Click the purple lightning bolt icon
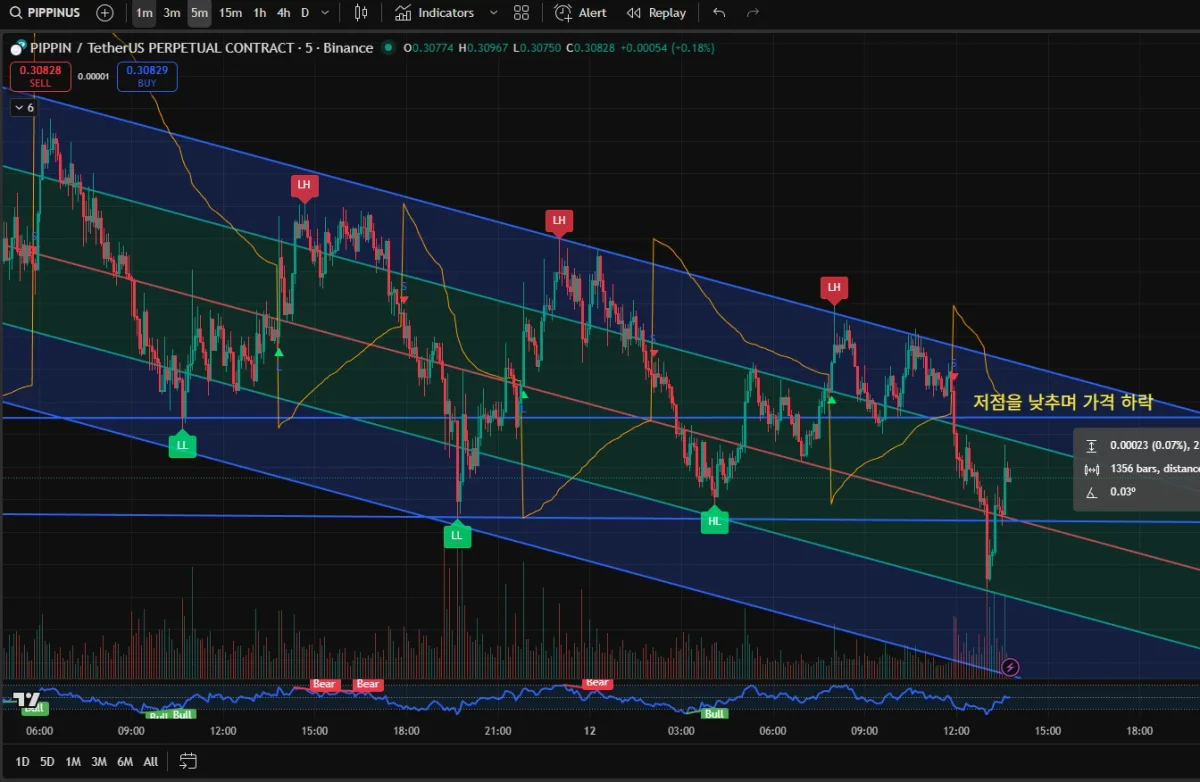This screenshot has height=782, width=1200. pyautogui.click(x=1010, y=666)
